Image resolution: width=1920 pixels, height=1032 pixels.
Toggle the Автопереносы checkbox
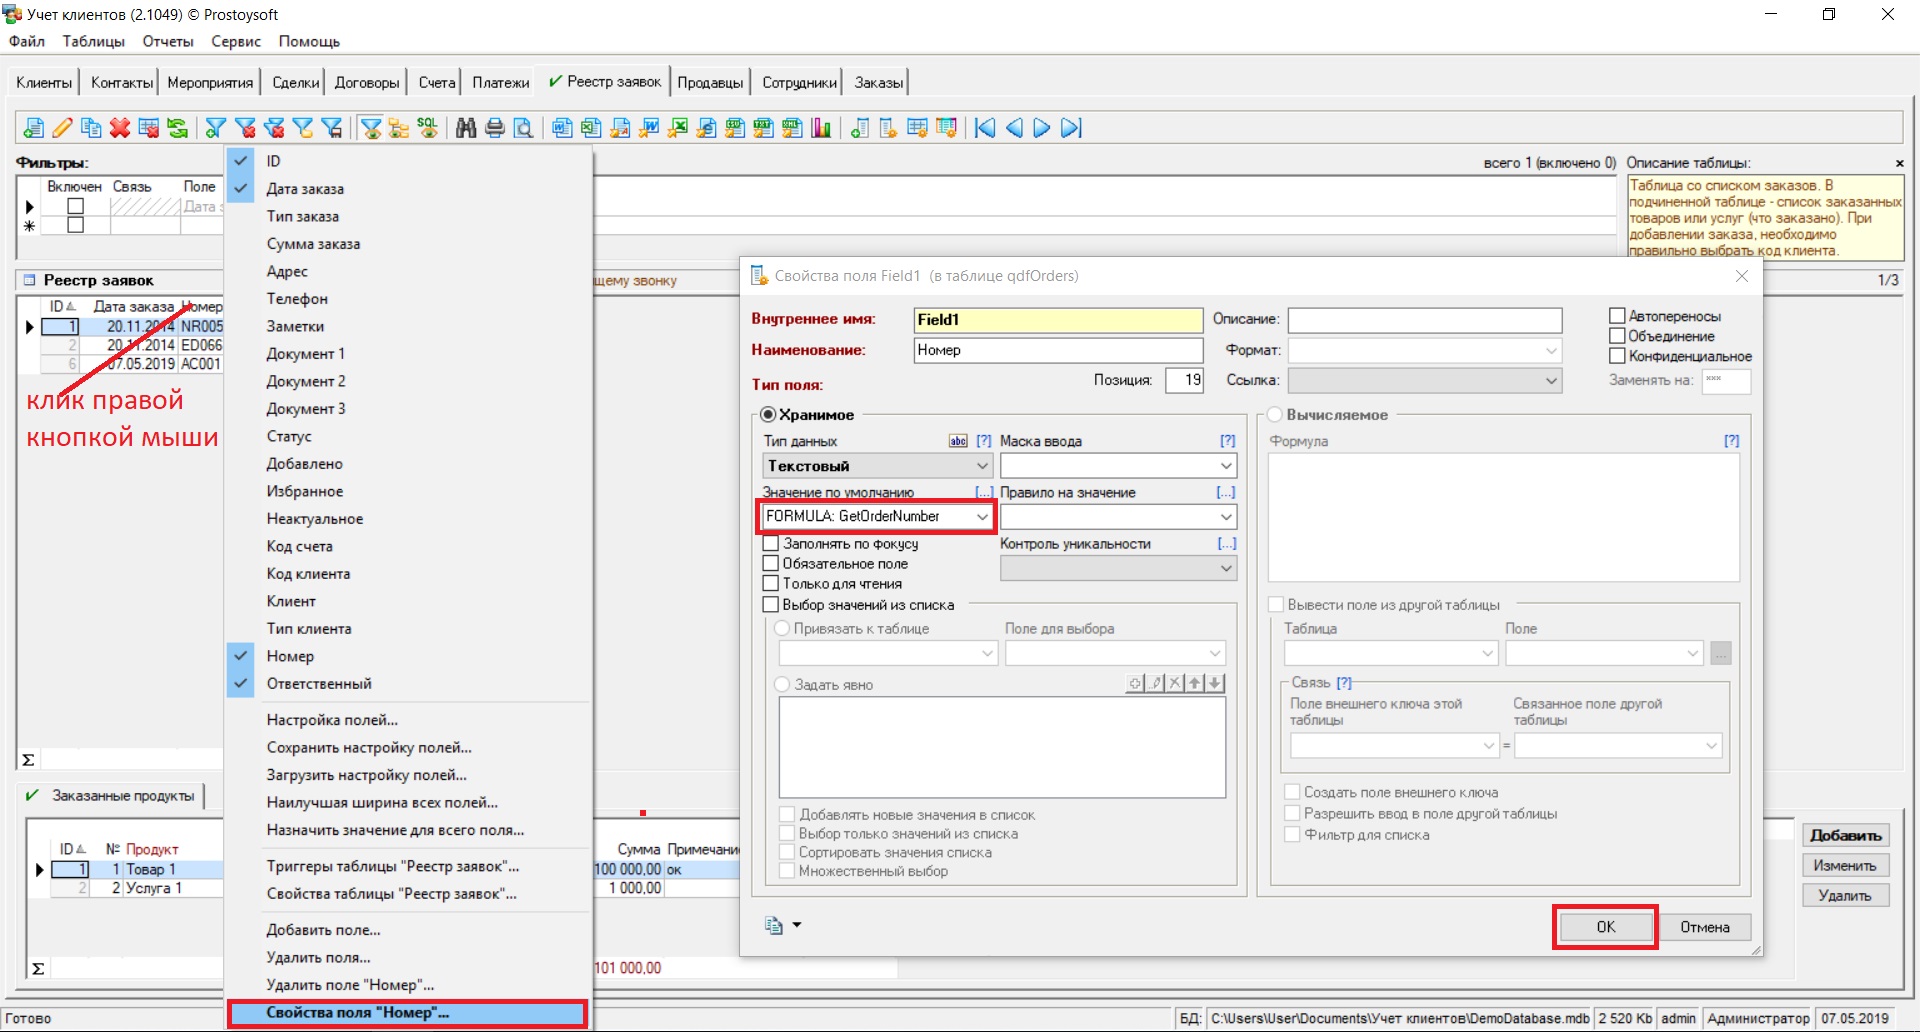tap(1617, 316)
